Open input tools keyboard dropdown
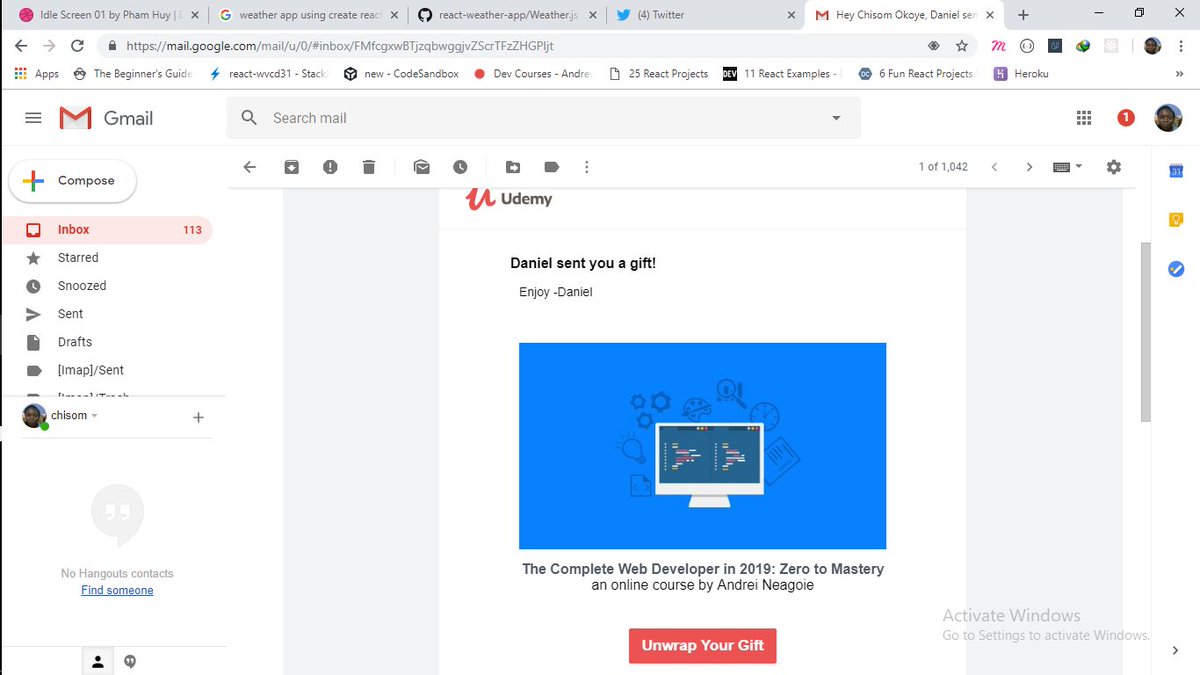The height and width of the screenshot is (675, 1200). point(1068,167)
